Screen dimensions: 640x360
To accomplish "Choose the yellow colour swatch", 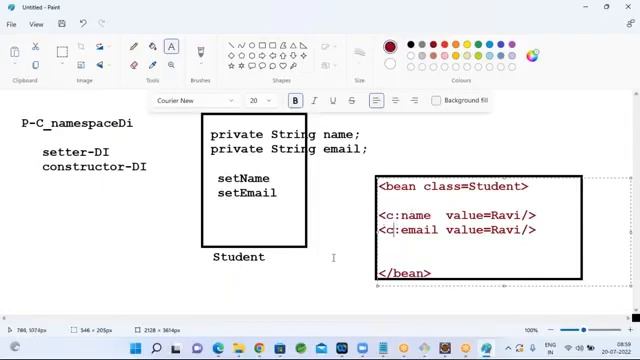I will (x=467, y=44).
